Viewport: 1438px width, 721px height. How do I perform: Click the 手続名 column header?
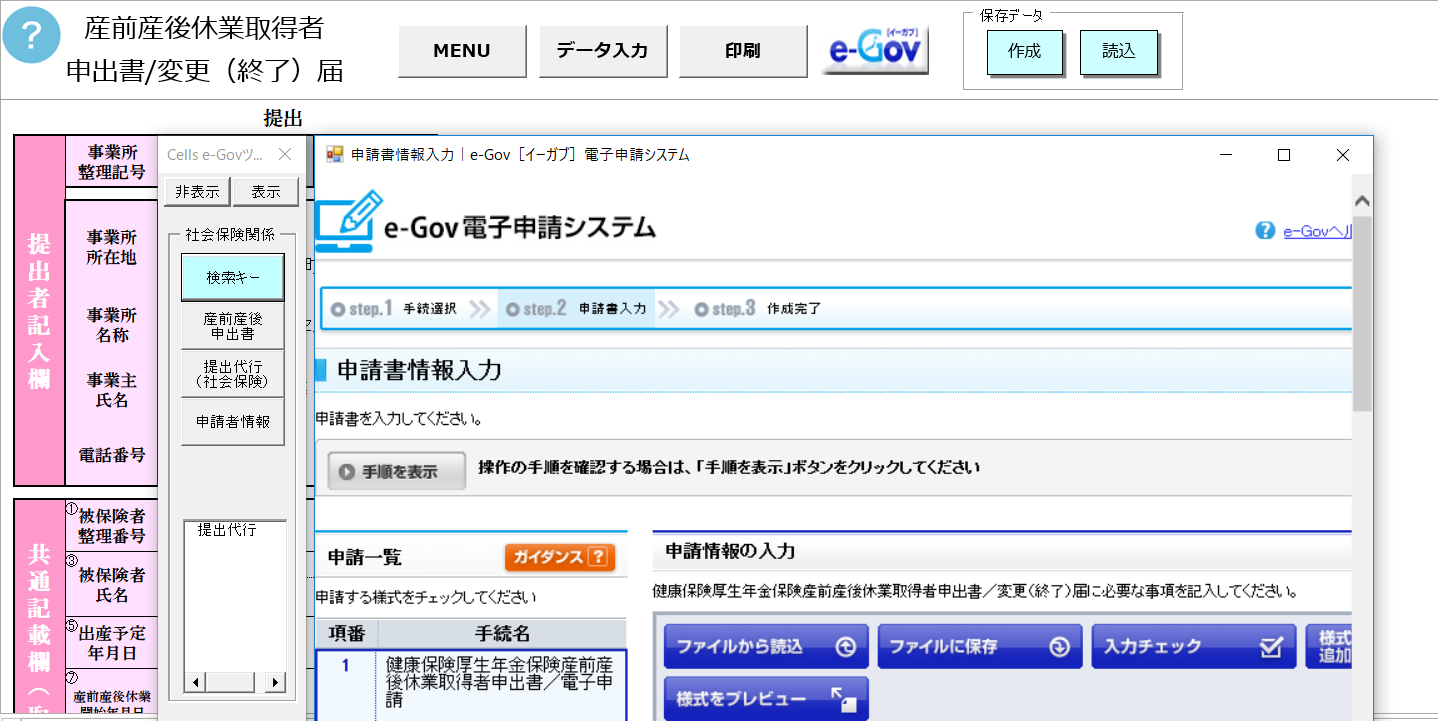coord(502,634)
